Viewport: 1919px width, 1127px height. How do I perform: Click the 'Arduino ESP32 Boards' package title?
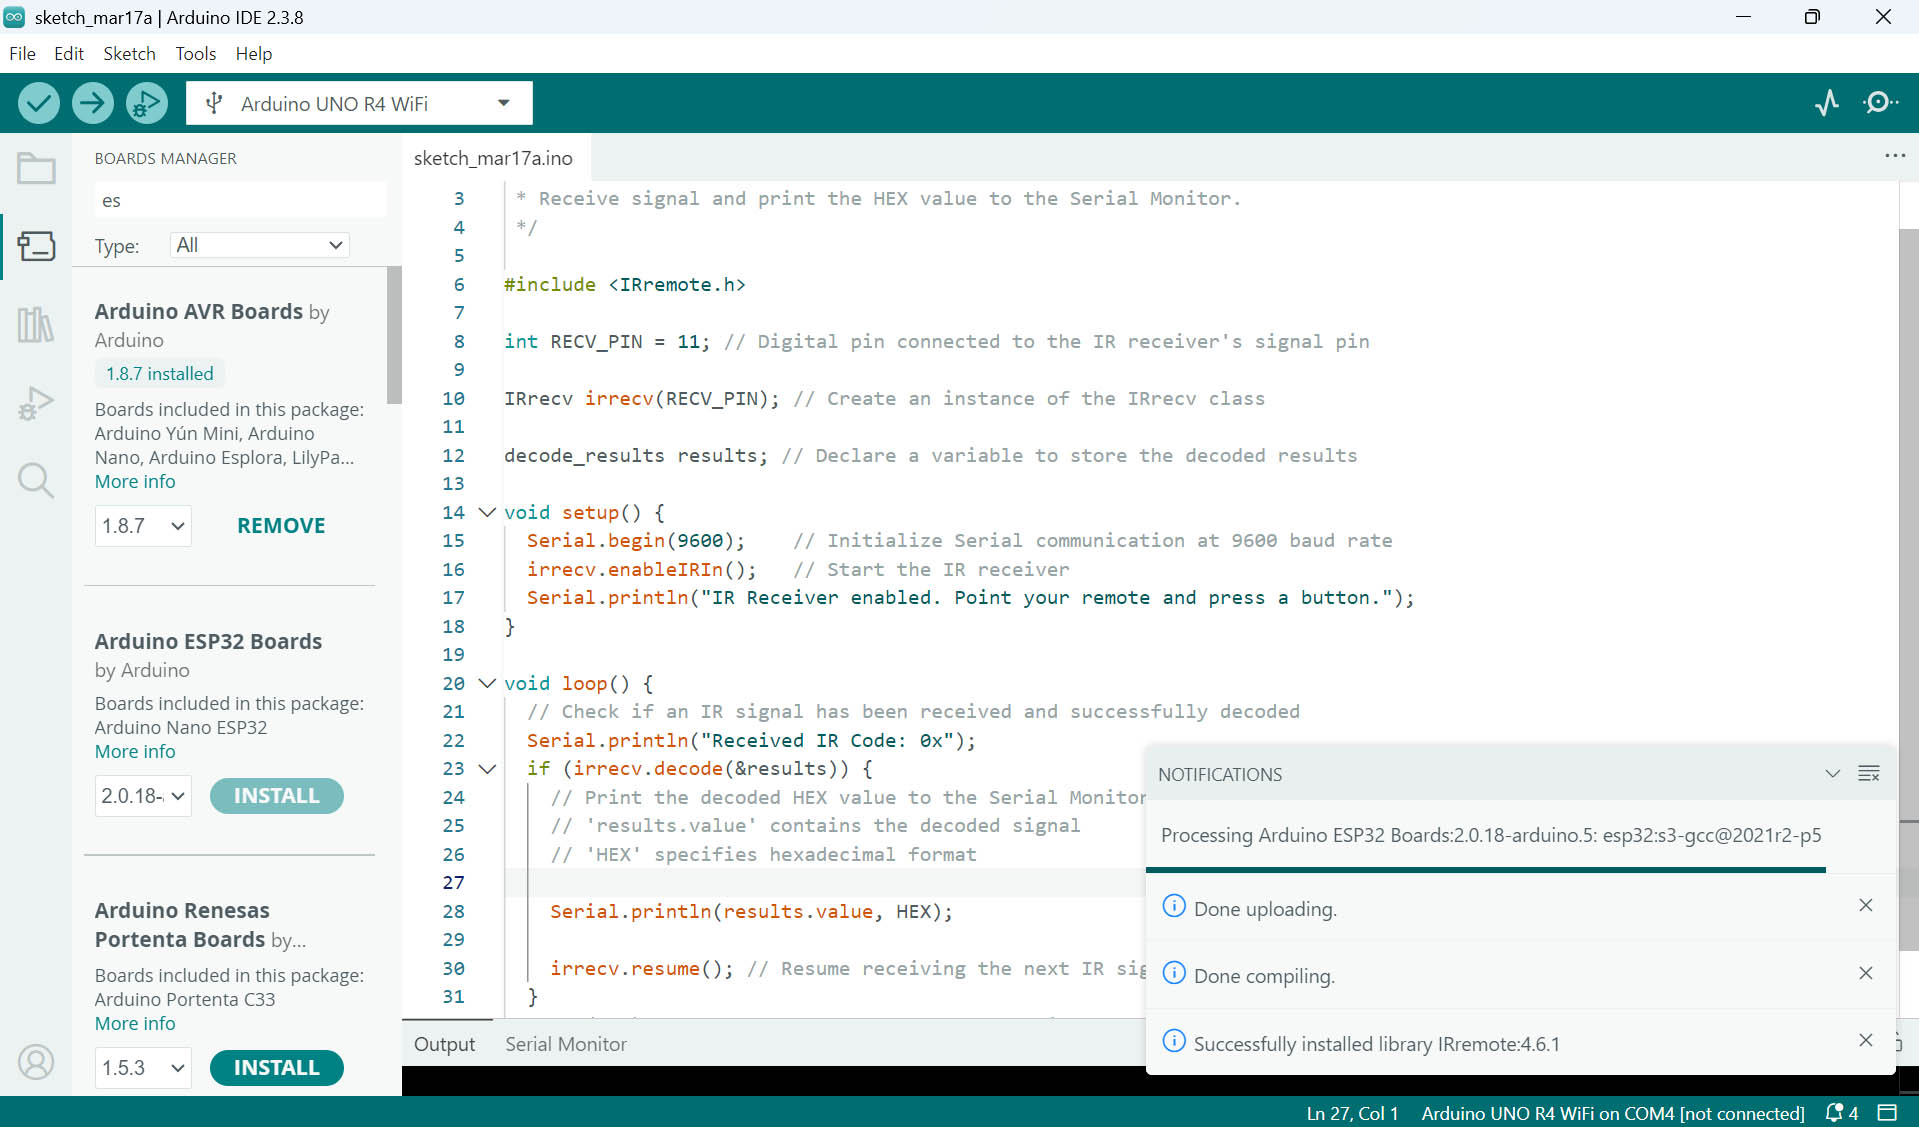[208, 641]
